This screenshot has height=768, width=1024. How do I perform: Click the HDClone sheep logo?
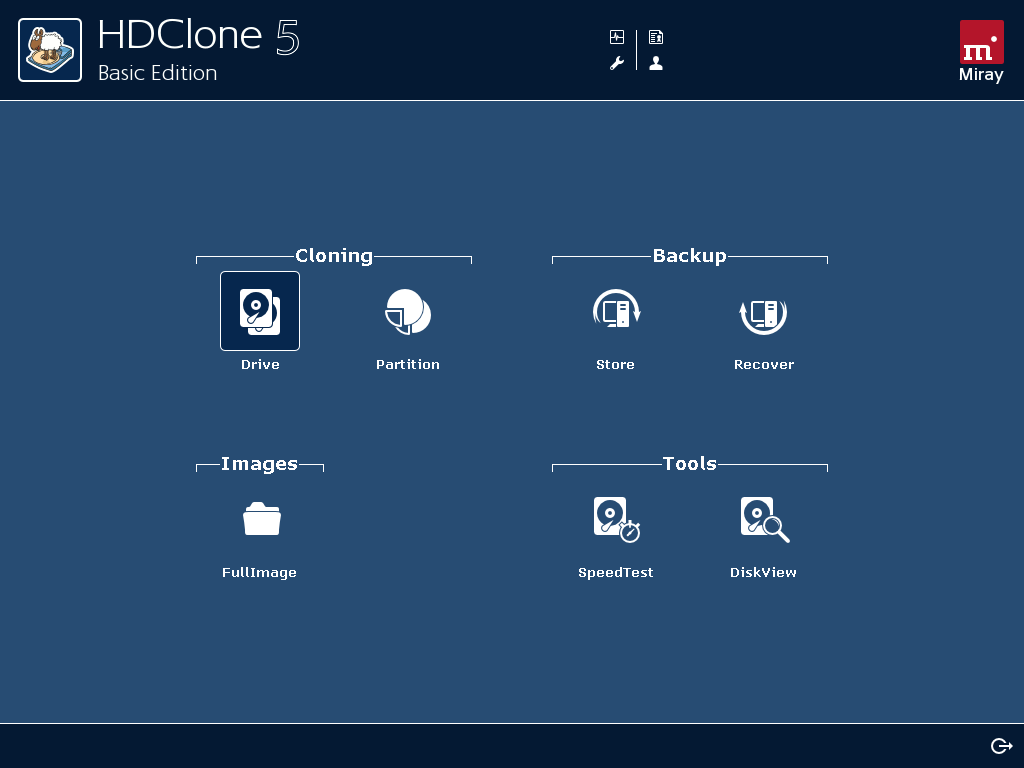click(x=50, y=50)
